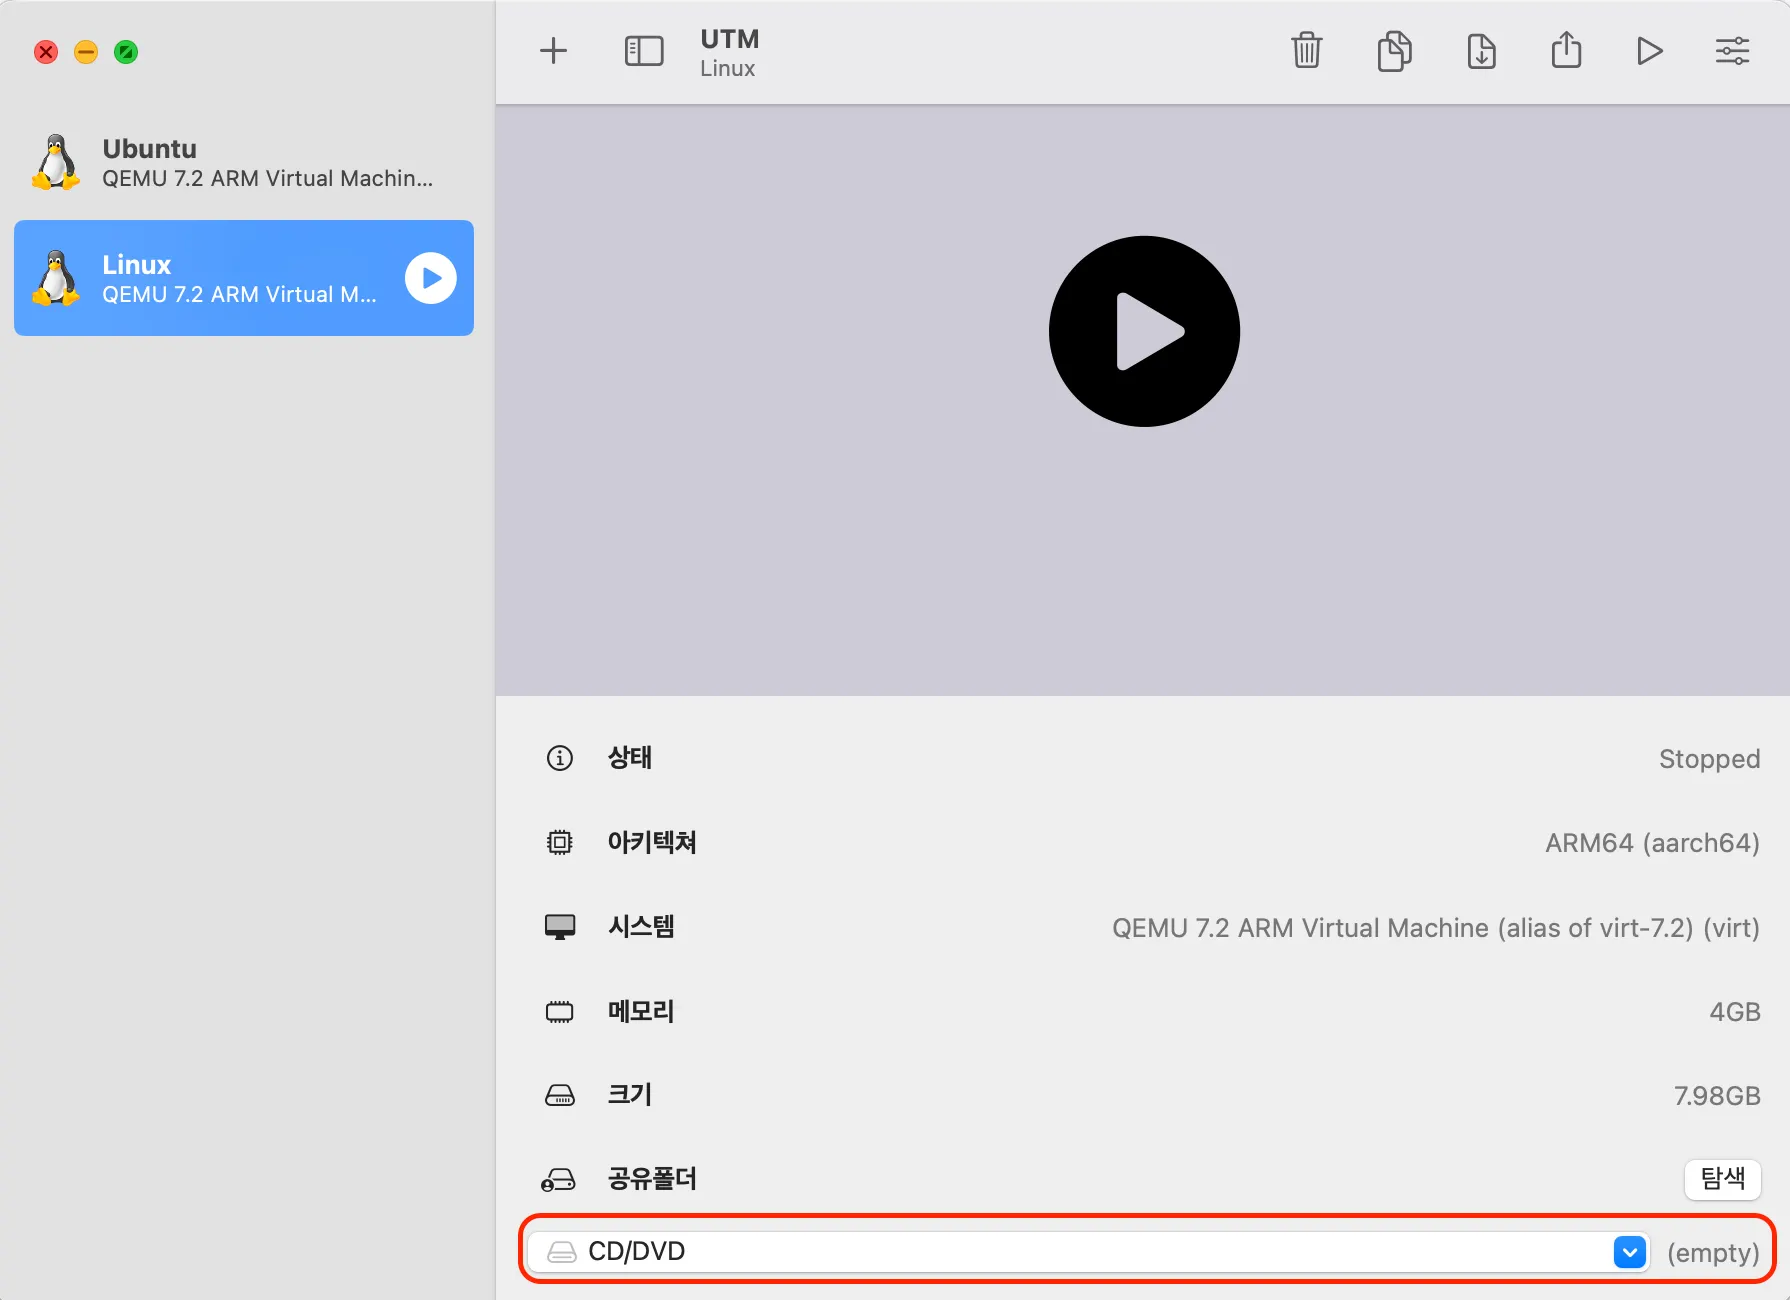The image size is (1790, 1300).
Task: Click the 탐색 browse button
Action: click(x=1723, y=1179)
